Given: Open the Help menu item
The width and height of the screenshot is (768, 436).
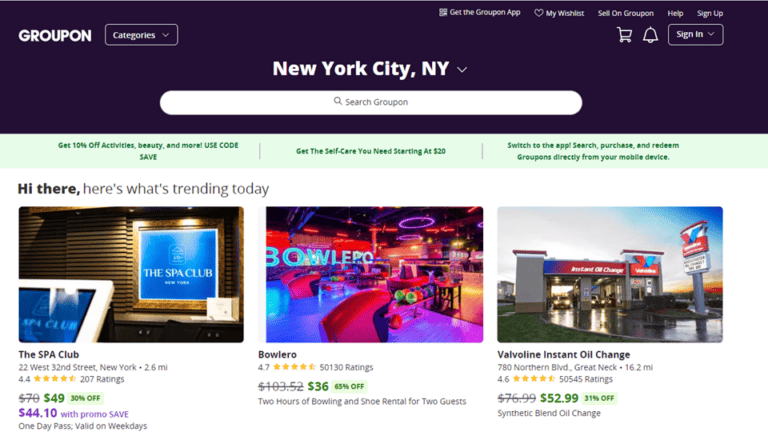Looking at the screenshot, I should click(x=675, y=13).
